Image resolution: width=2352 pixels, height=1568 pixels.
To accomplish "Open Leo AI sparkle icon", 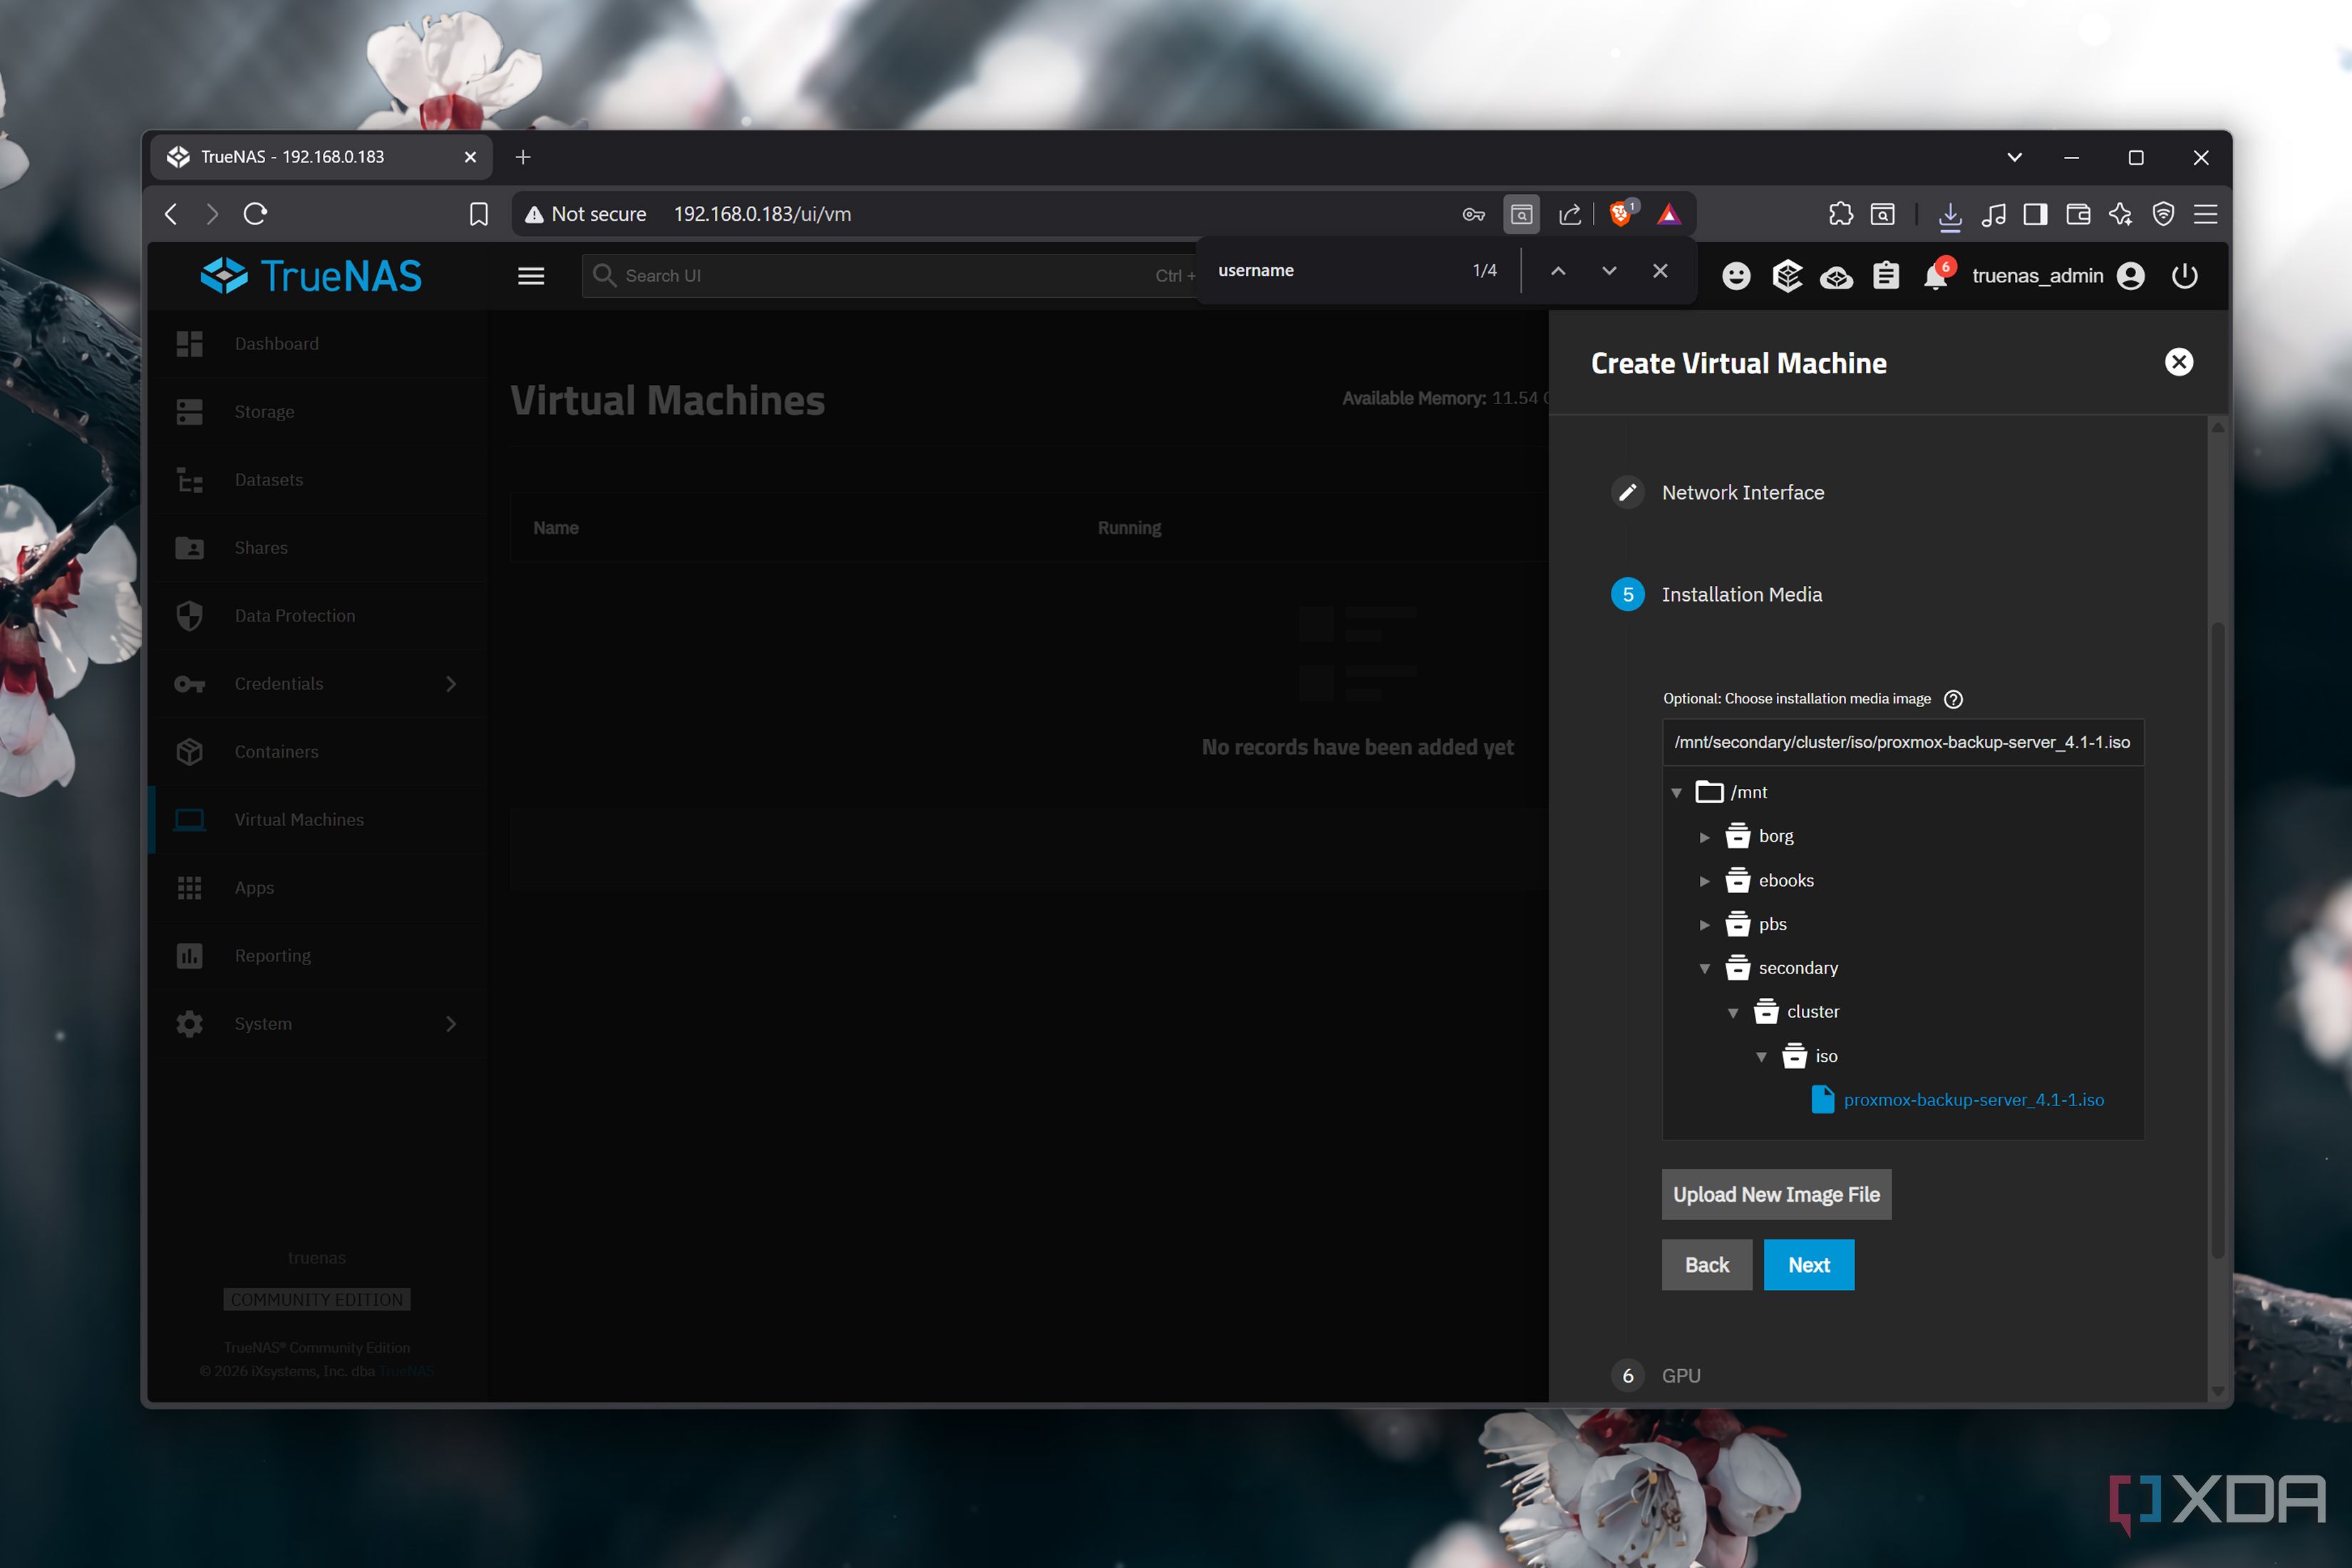I will tap(2120, 214).
